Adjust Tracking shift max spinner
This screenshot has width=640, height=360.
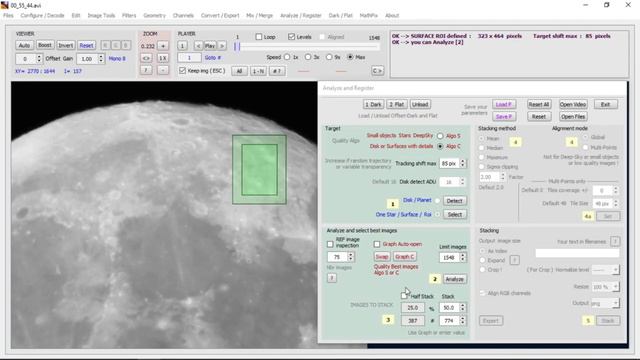coord(462,163)
